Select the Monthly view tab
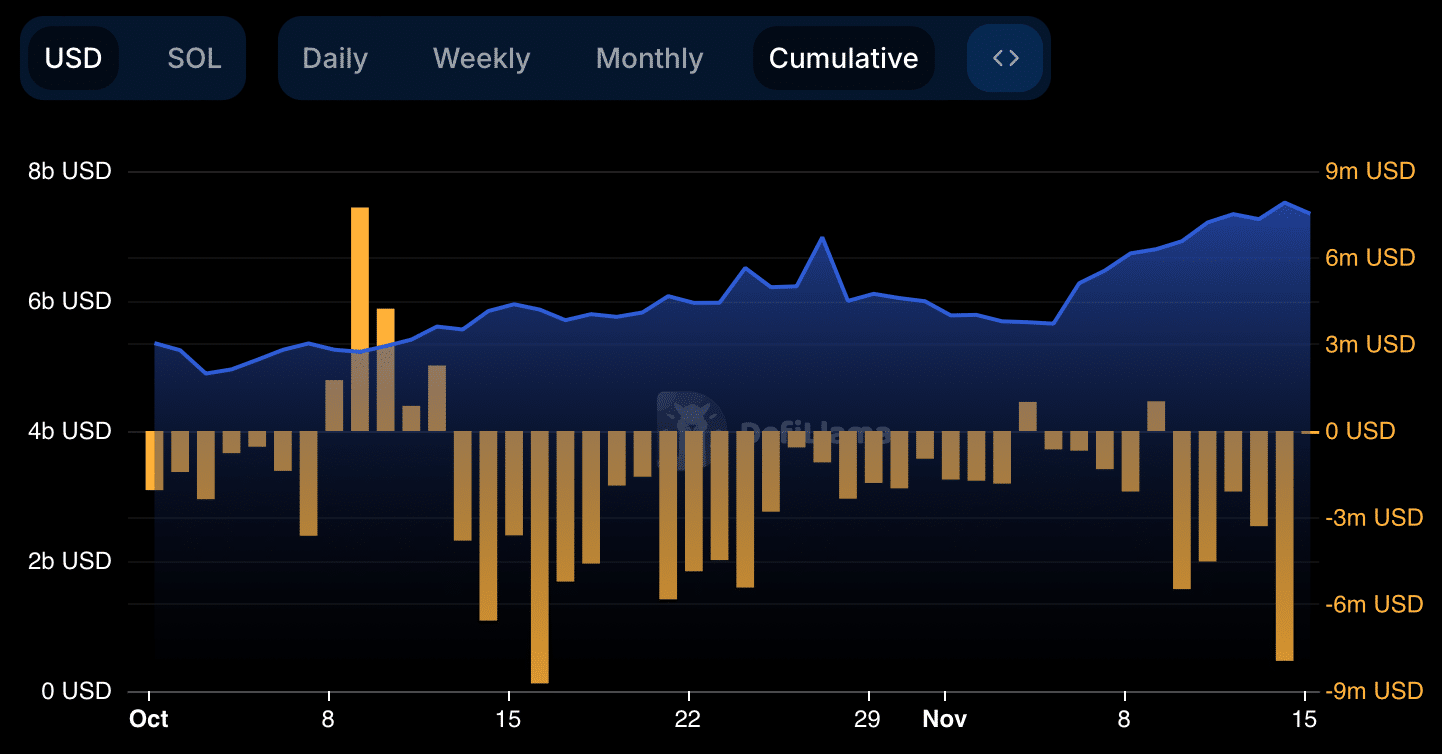This screenshot has width=1442, height=754. (649, 58)
